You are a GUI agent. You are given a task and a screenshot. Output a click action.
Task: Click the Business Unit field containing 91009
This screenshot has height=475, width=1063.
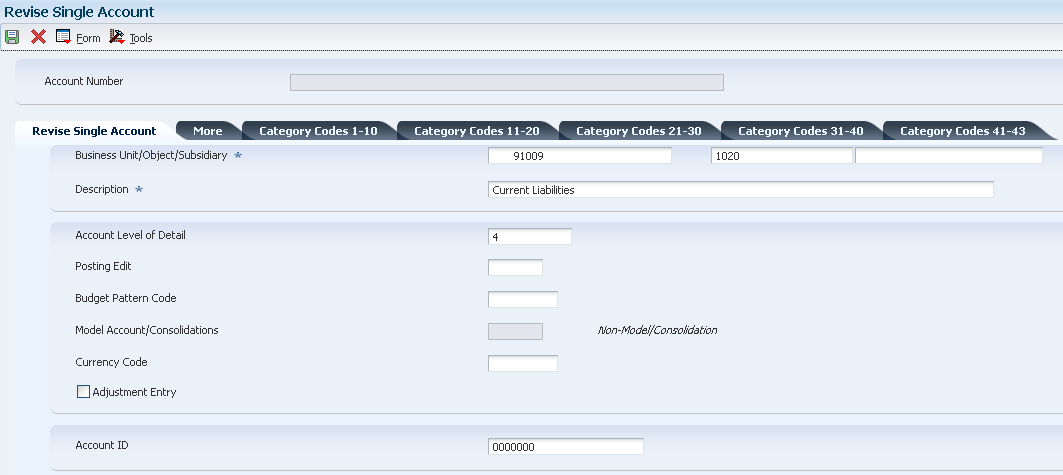580,156
